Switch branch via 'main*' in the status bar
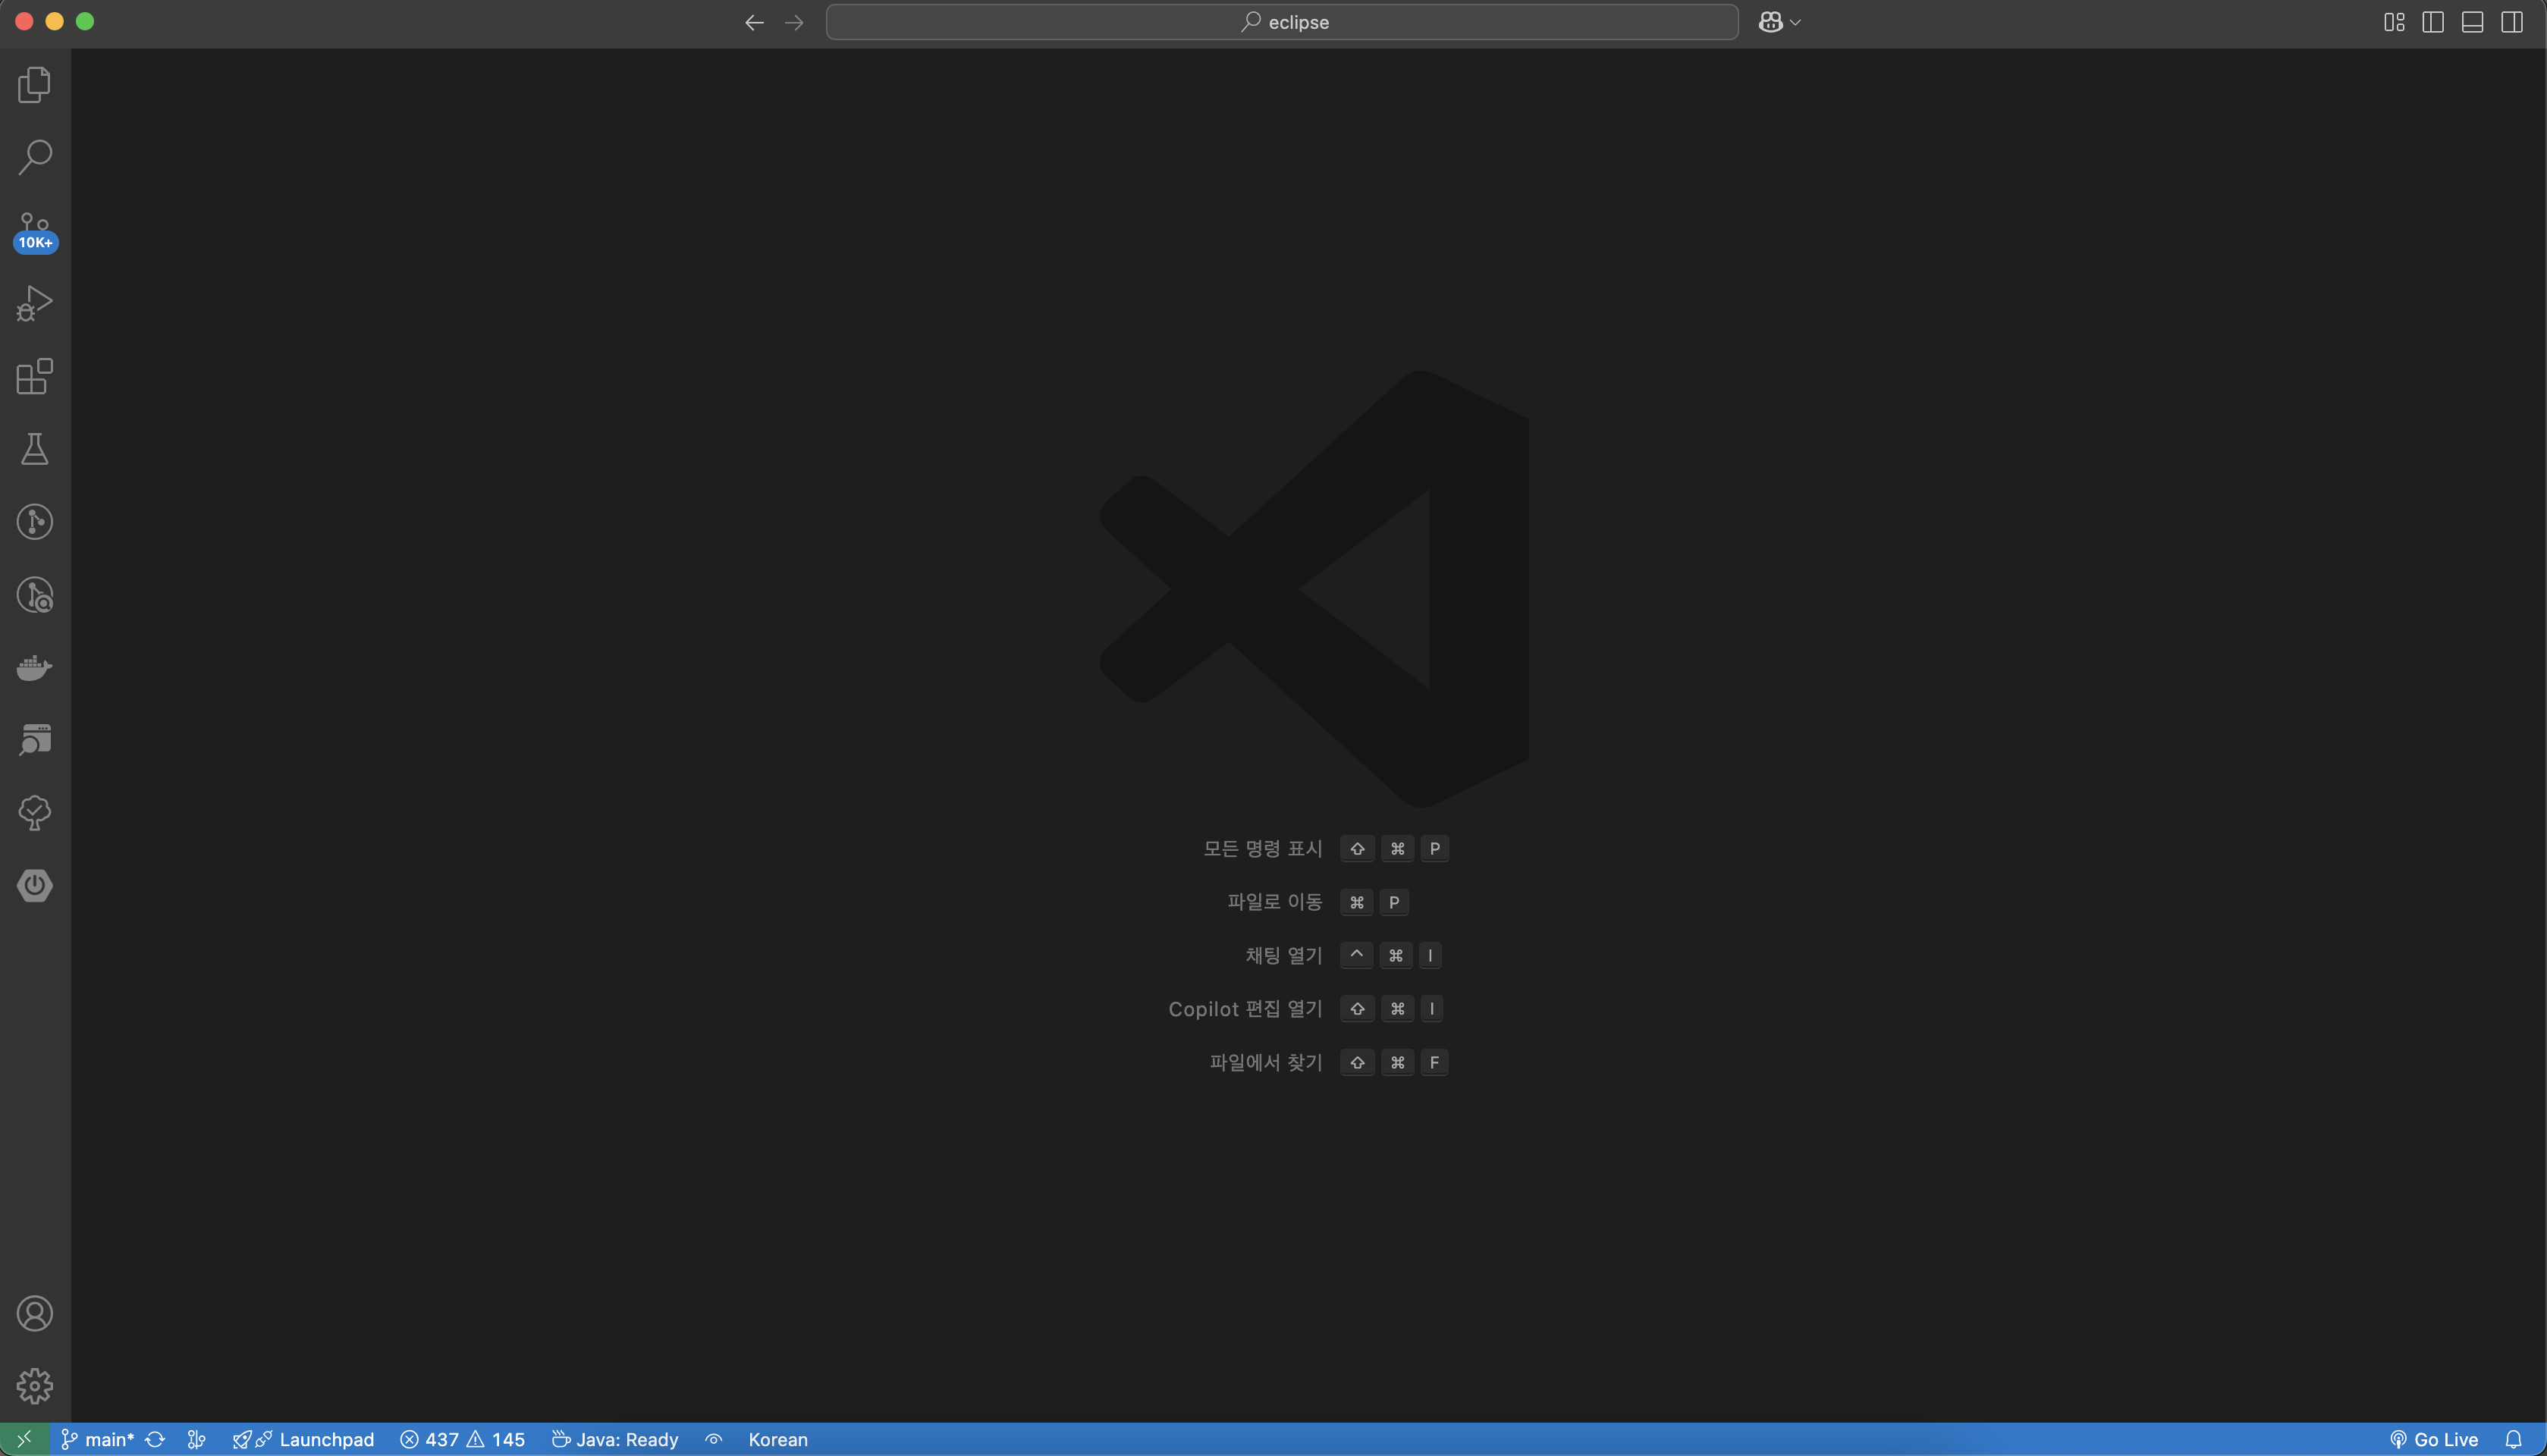Image resolution: width=2547 pixels, height=1456 pixels. (x=98, y=1439)
